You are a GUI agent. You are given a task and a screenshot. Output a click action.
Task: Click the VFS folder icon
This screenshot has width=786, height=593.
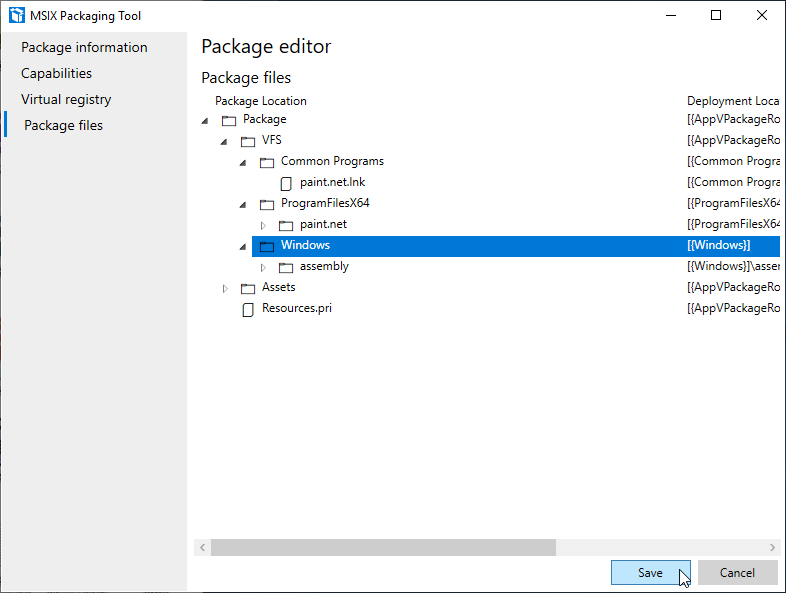click(248, 141)
